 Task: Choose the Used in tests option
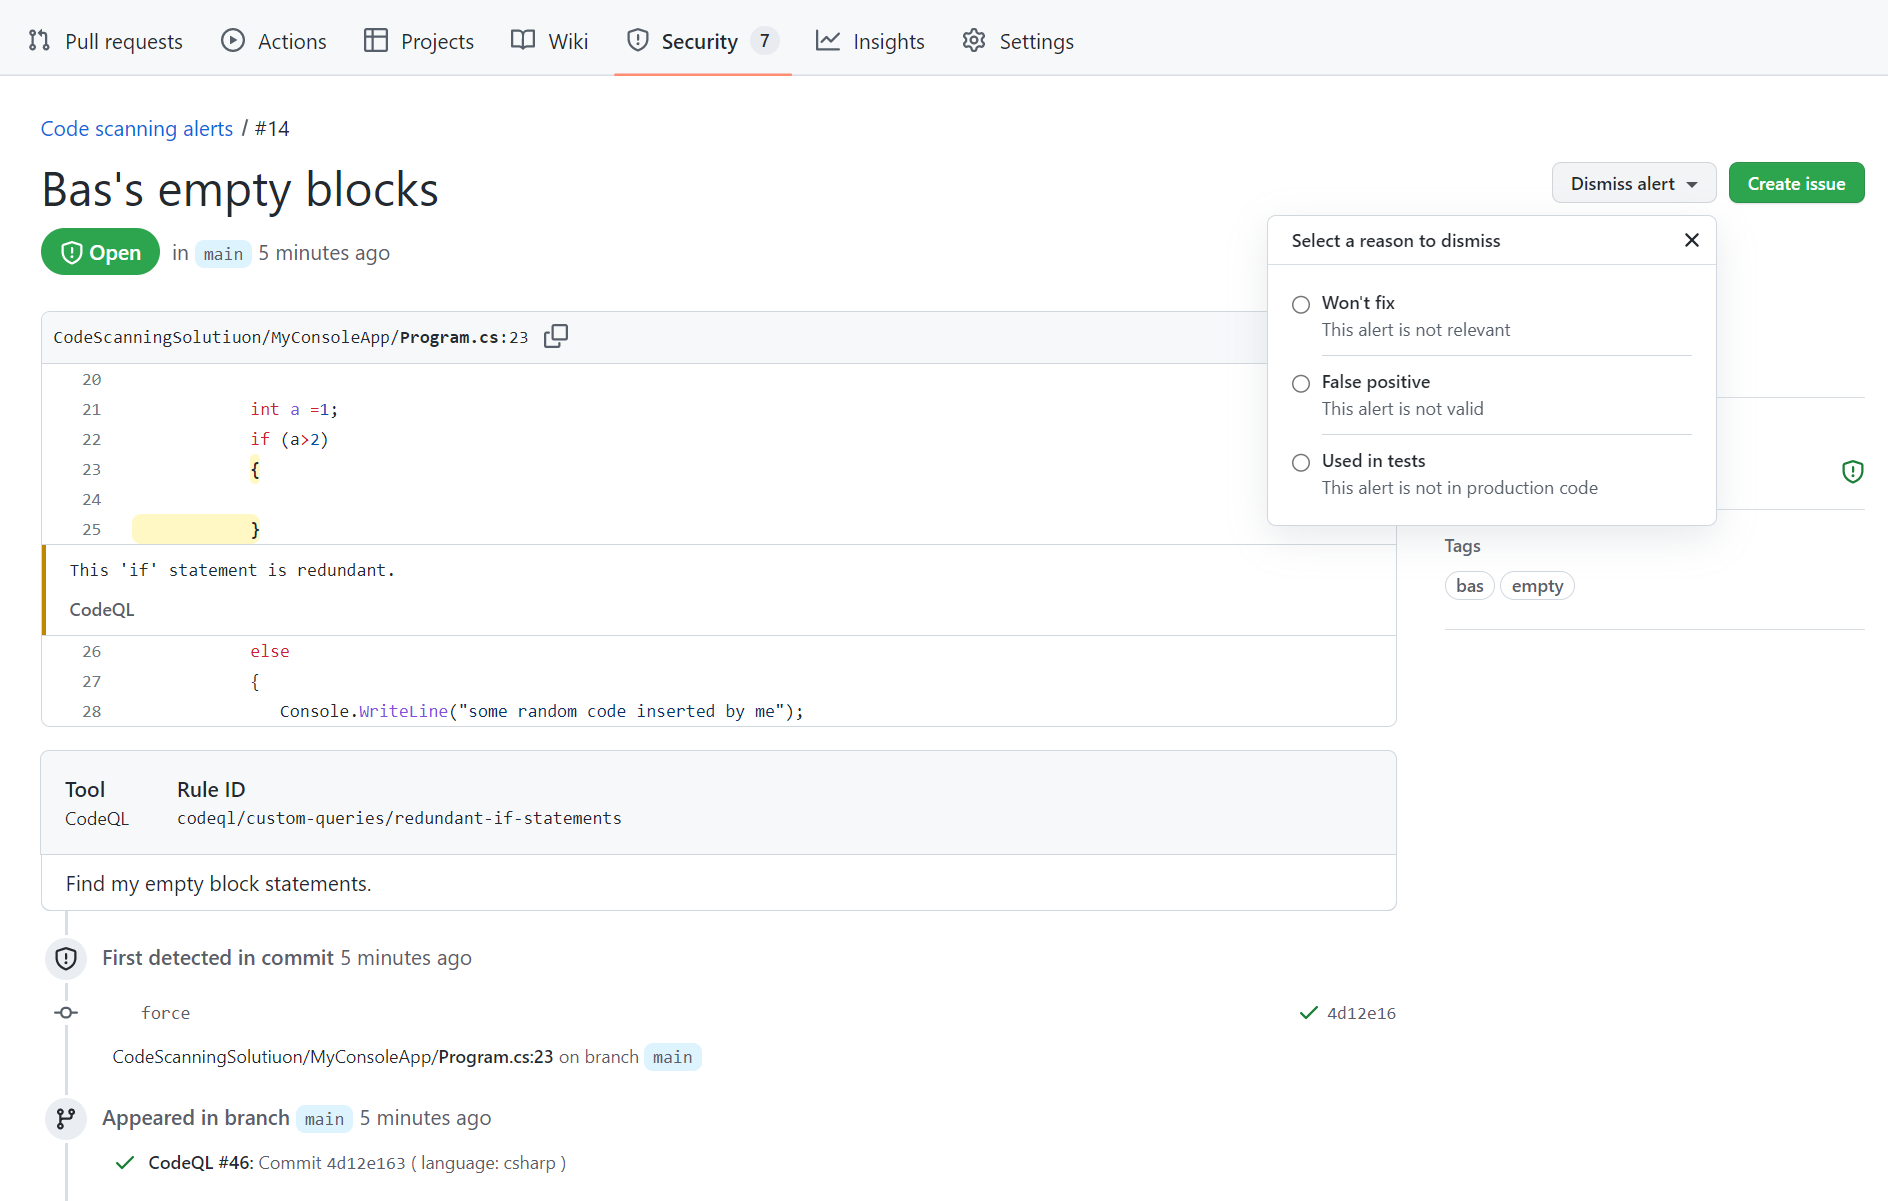pos(1301,462)
